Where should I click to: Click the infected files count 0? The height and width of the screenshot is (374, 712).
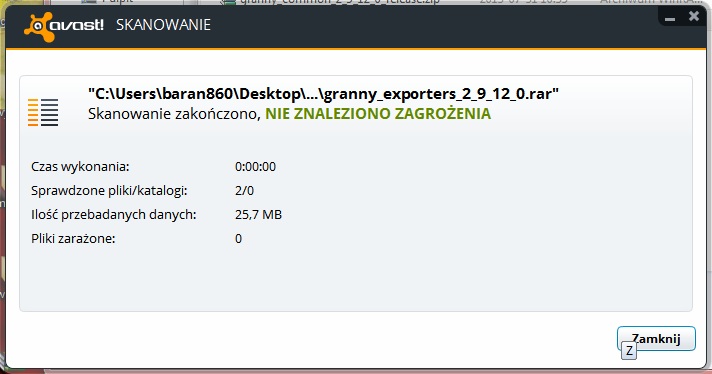[x=238, y=239]
